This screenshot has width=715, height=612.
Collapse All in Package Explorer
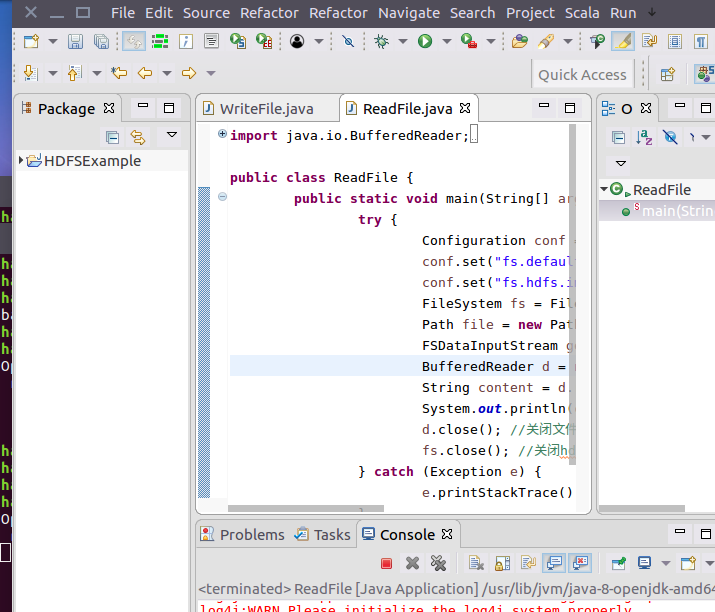click(112, 137)
